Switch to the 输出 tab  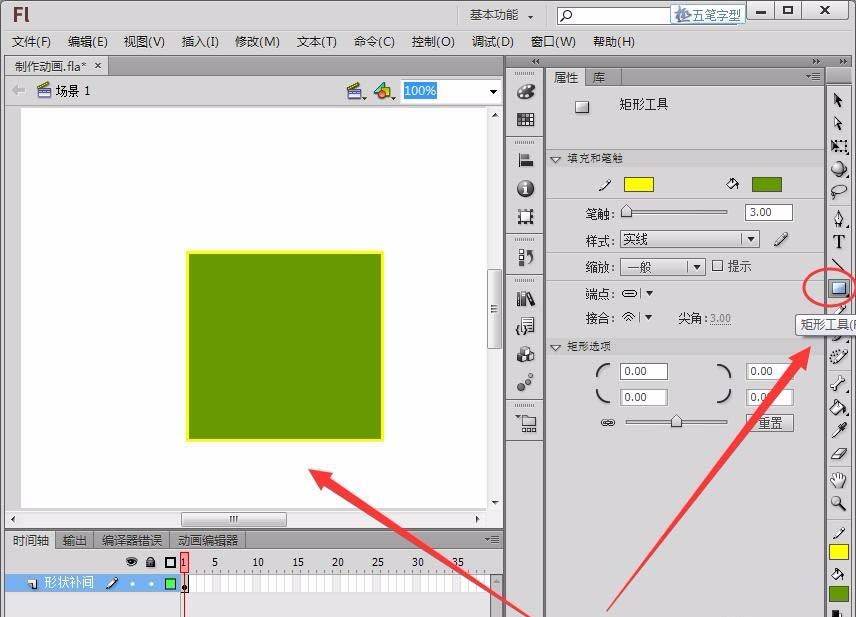pyautogui.click(x=75, y=541)
